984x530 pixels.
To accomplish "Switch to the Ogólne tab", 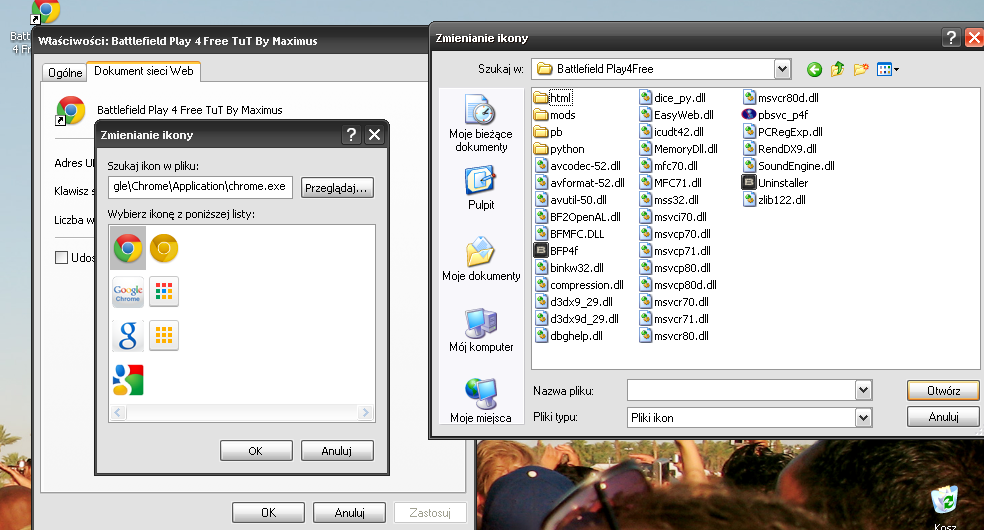I will (65, 73).
